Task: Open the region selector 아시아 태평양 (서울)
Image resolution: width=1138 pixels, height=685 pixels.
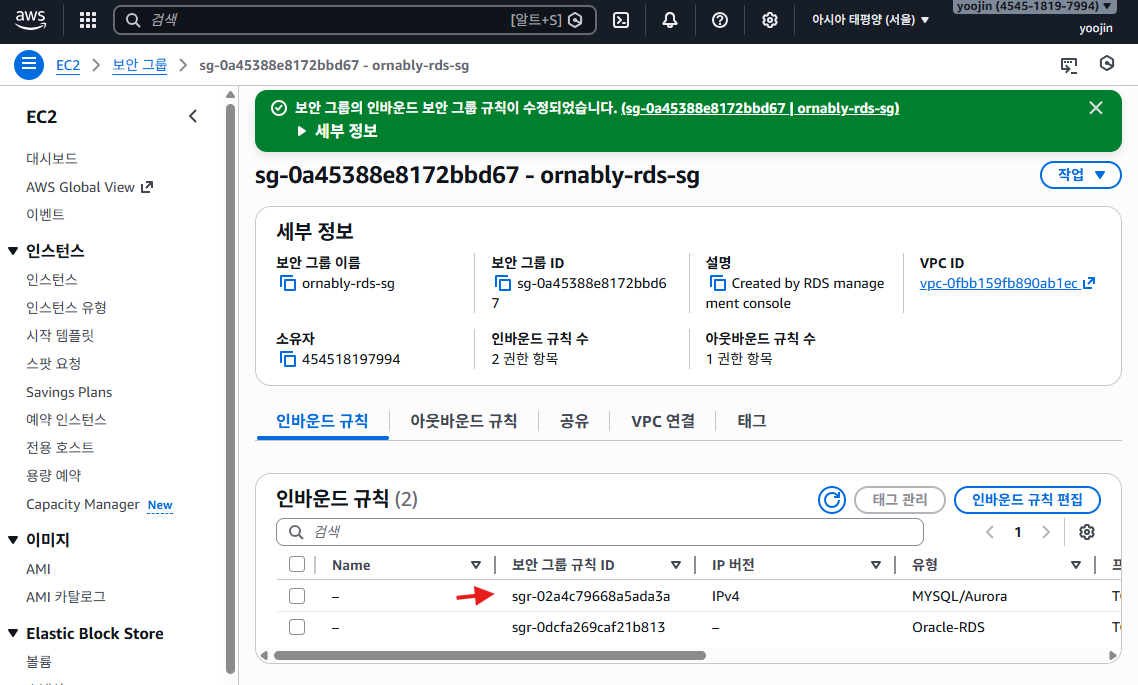Action: tap(870, 20)
